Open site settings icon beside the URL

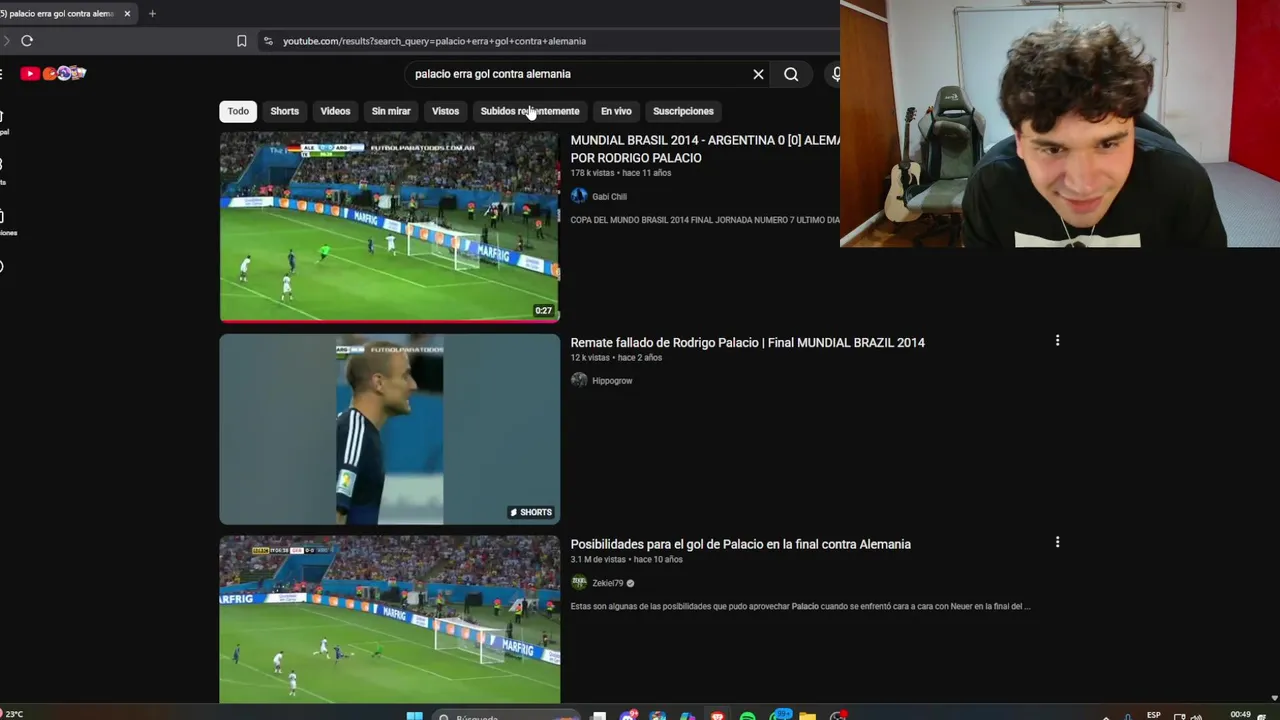coord(267,41)
